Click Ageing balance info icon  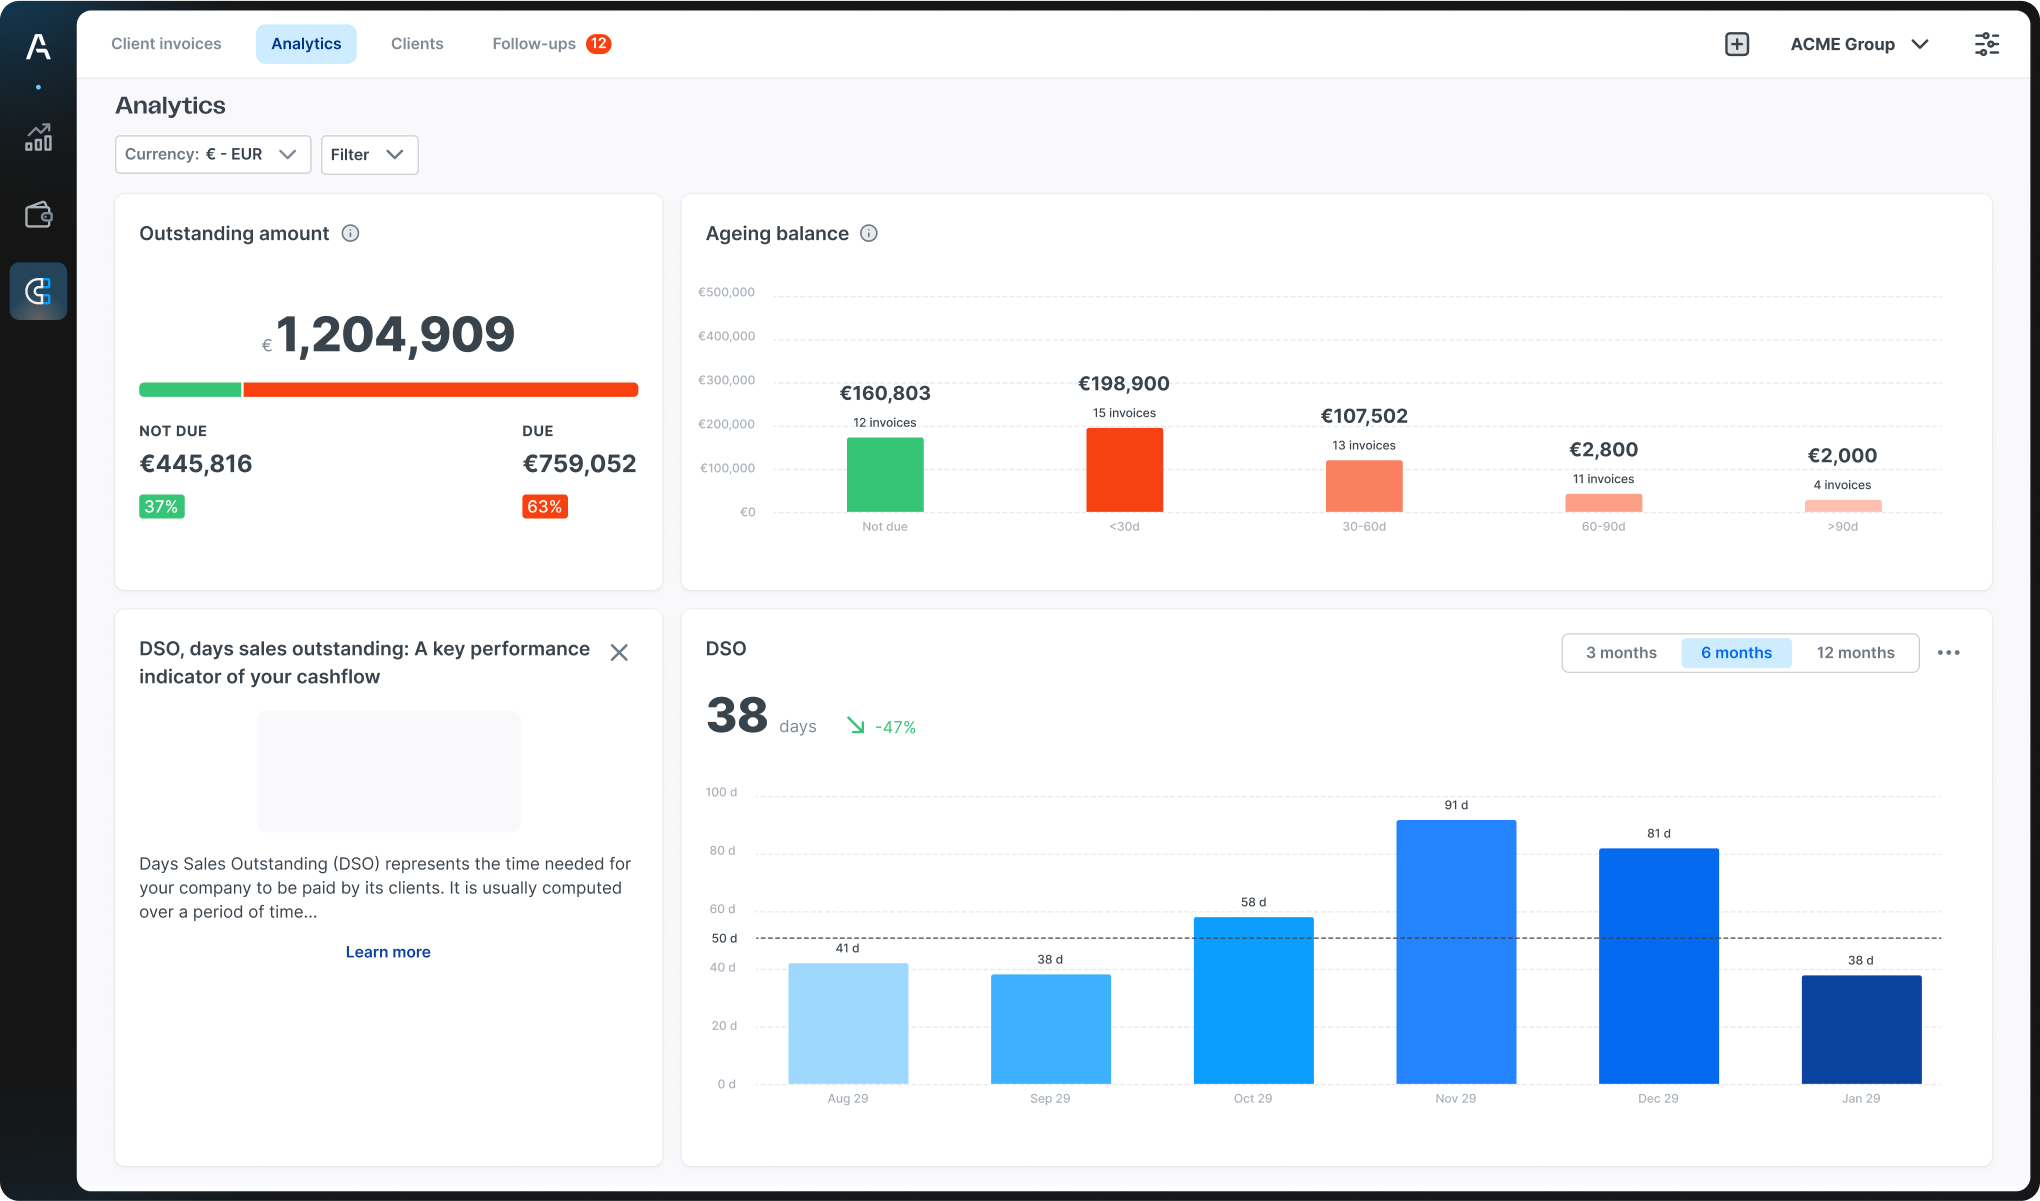click(869, 233)
